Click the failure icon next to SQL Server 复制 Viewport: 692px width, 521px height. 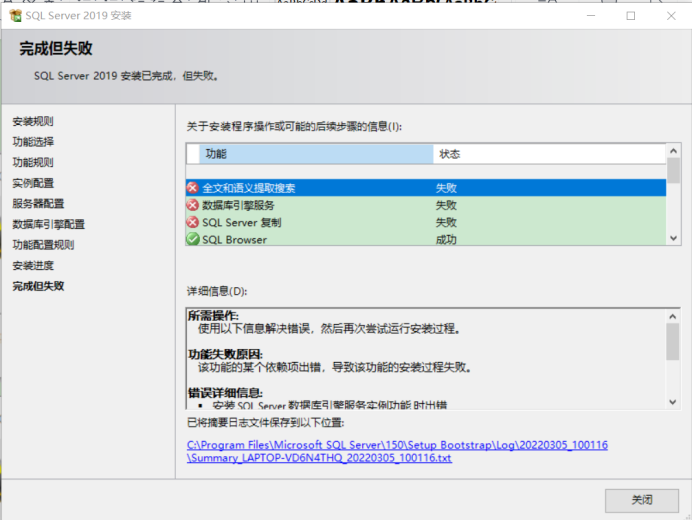tap(192, 222)
